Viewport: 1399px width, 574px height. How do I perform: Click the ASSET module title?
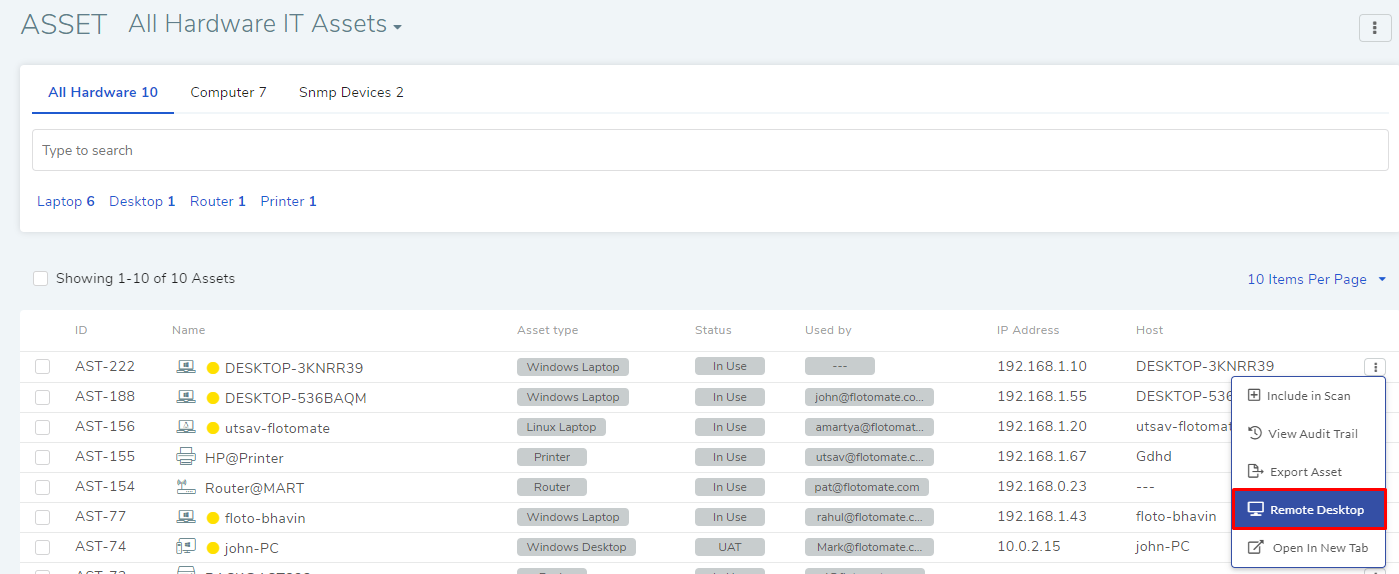64,24
